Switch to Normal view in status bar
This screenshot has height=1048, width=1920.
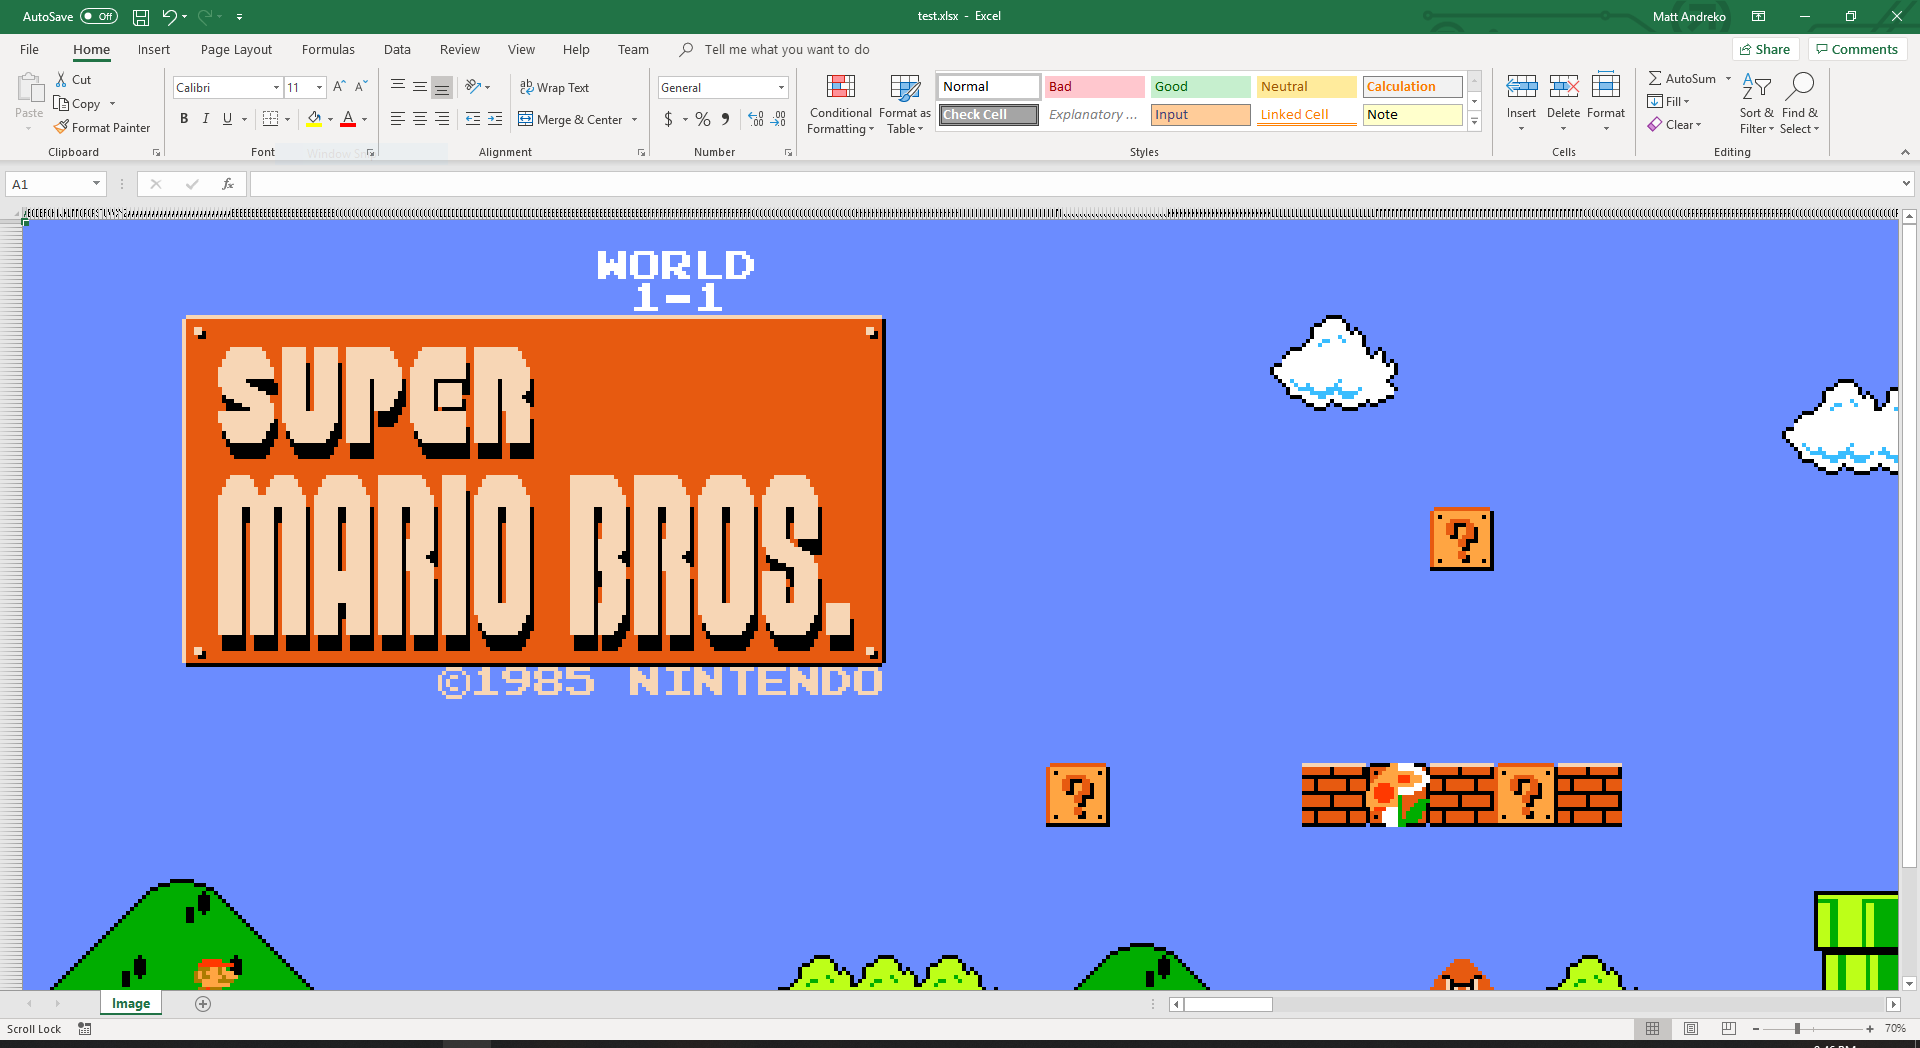tap(1653, 1029)
